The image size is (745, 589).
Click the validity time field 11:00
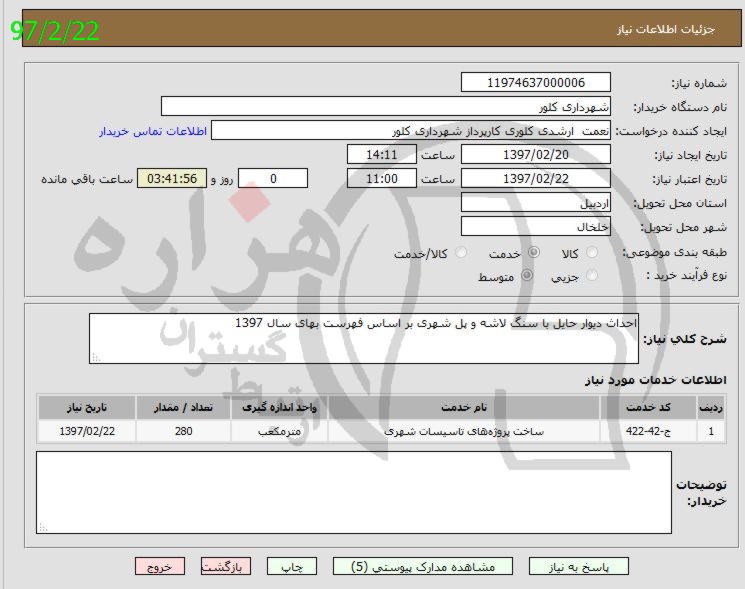click(x=382, y=179)
